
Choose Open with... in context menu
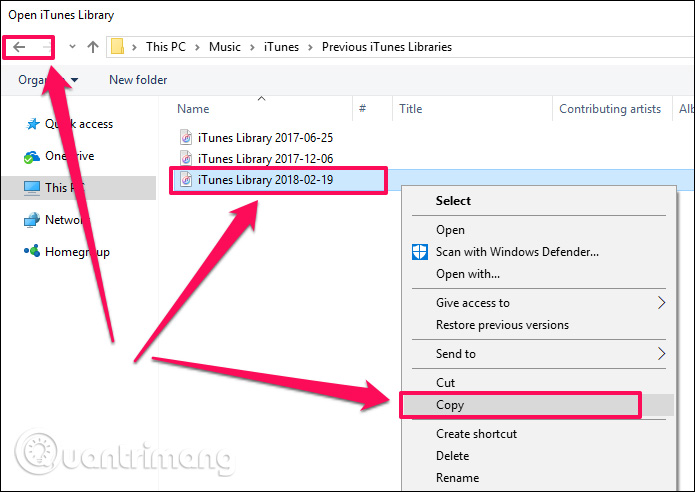(468, 274)
